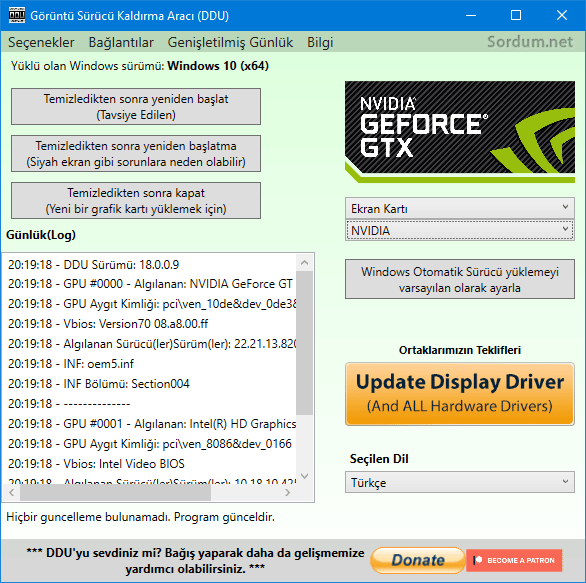Click the Donate PayPal button
This screenshot has width=586, height=583.
[x=417, y=560]
